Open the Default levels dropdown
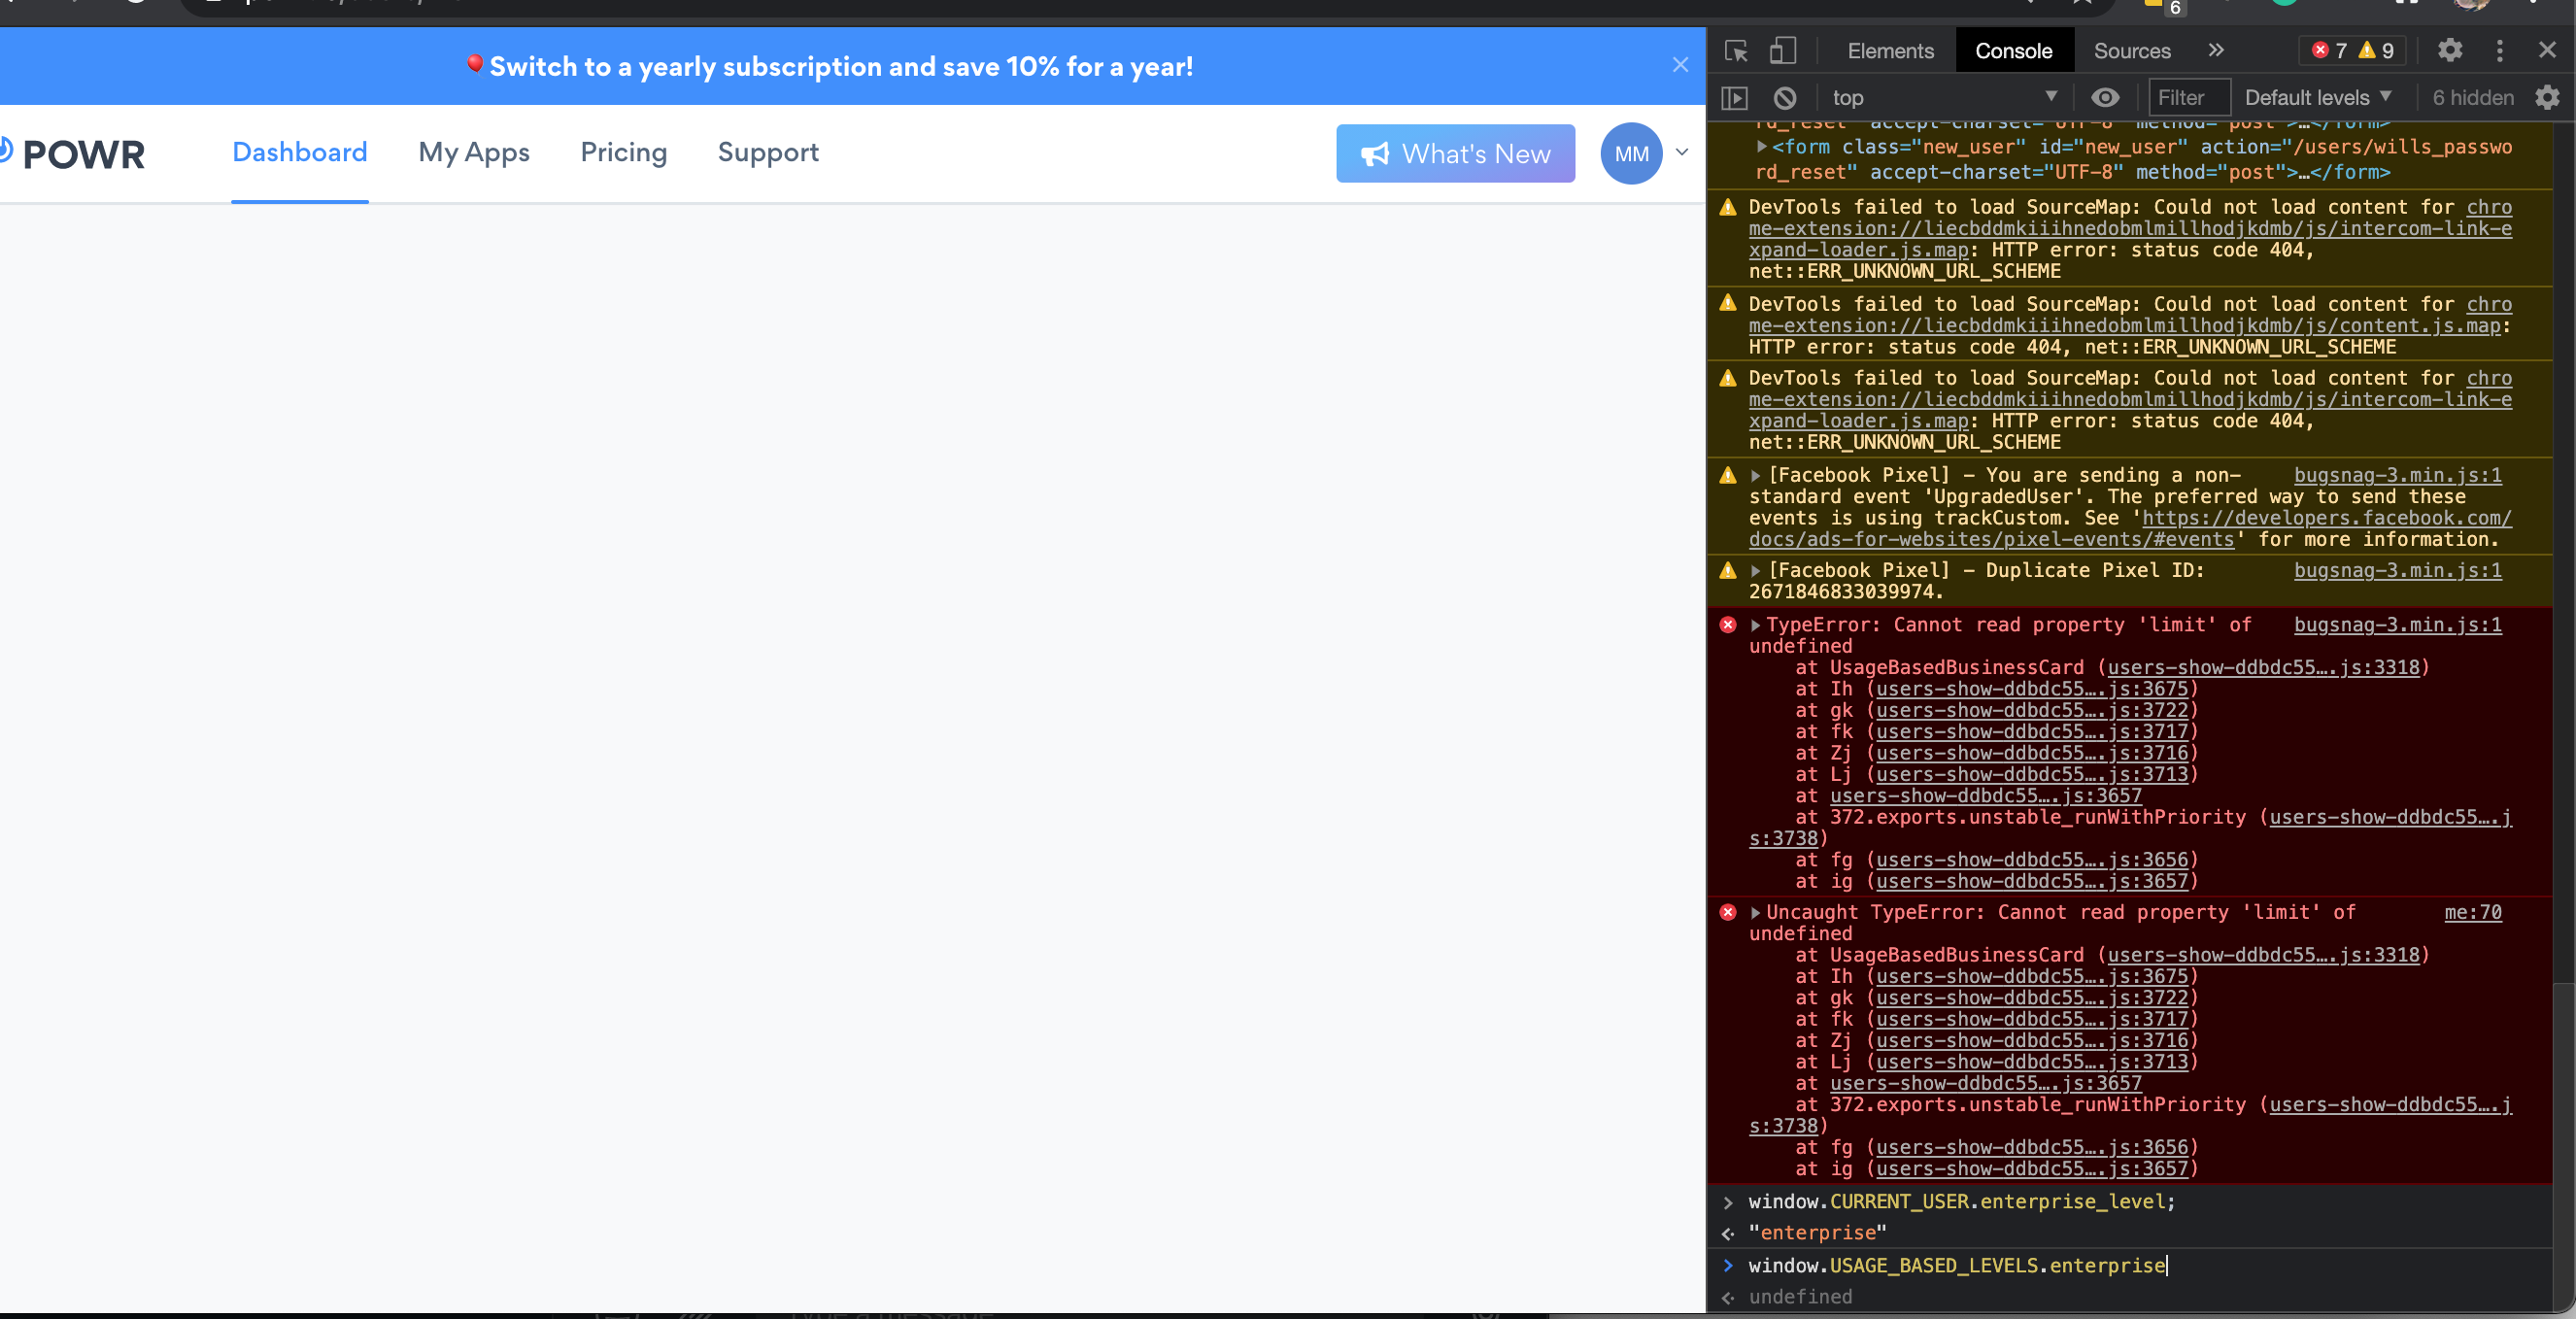 2317,98
